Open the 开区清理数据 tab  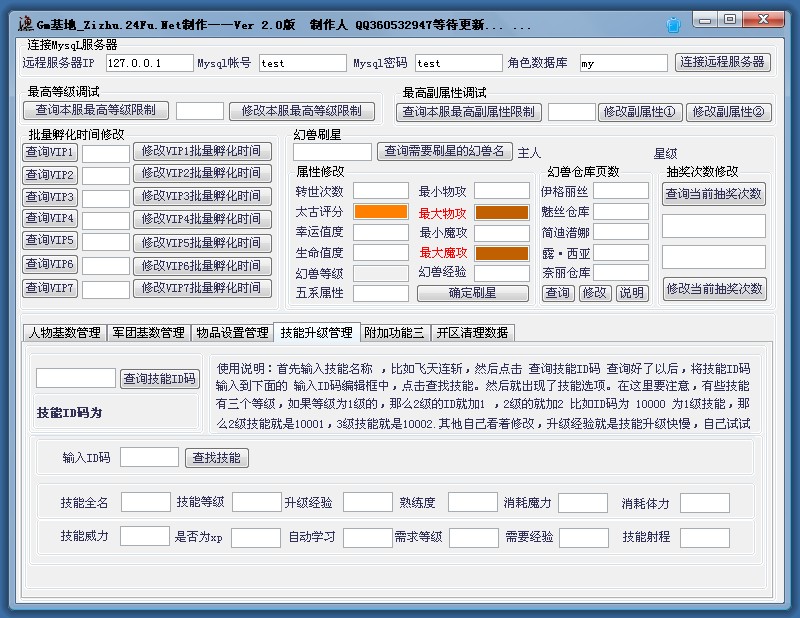(472, 332)
